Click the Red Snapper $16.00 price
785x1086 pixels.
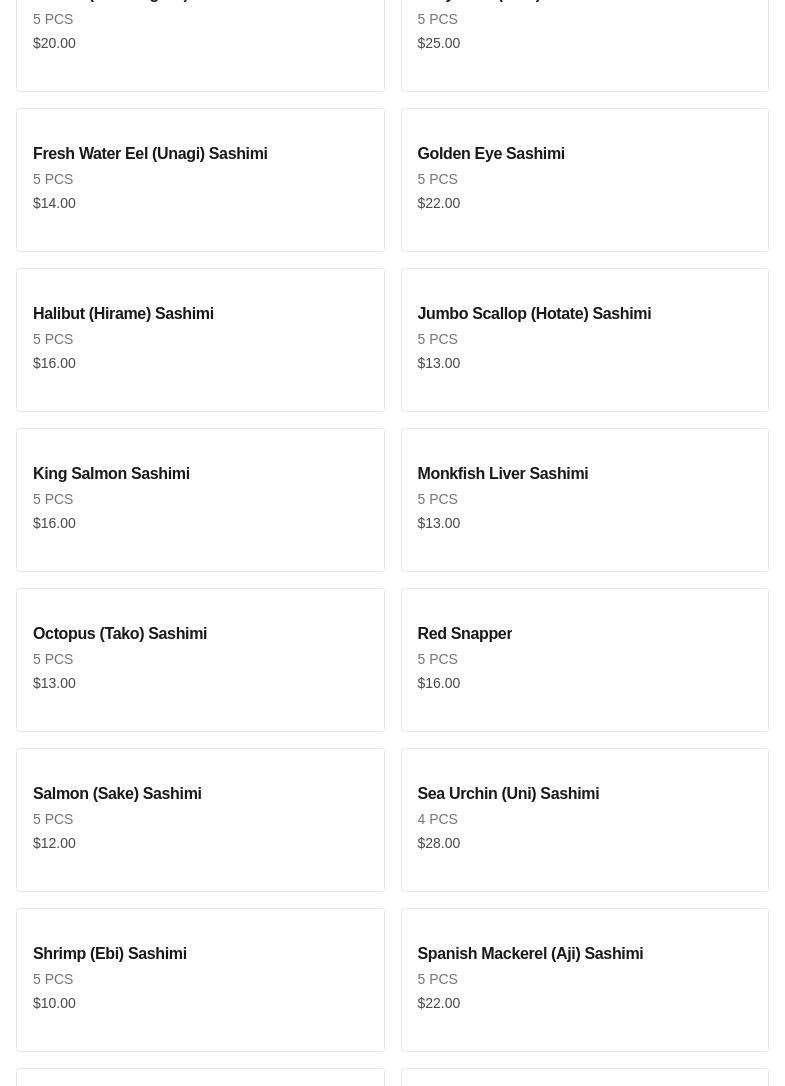pos(439,683)
